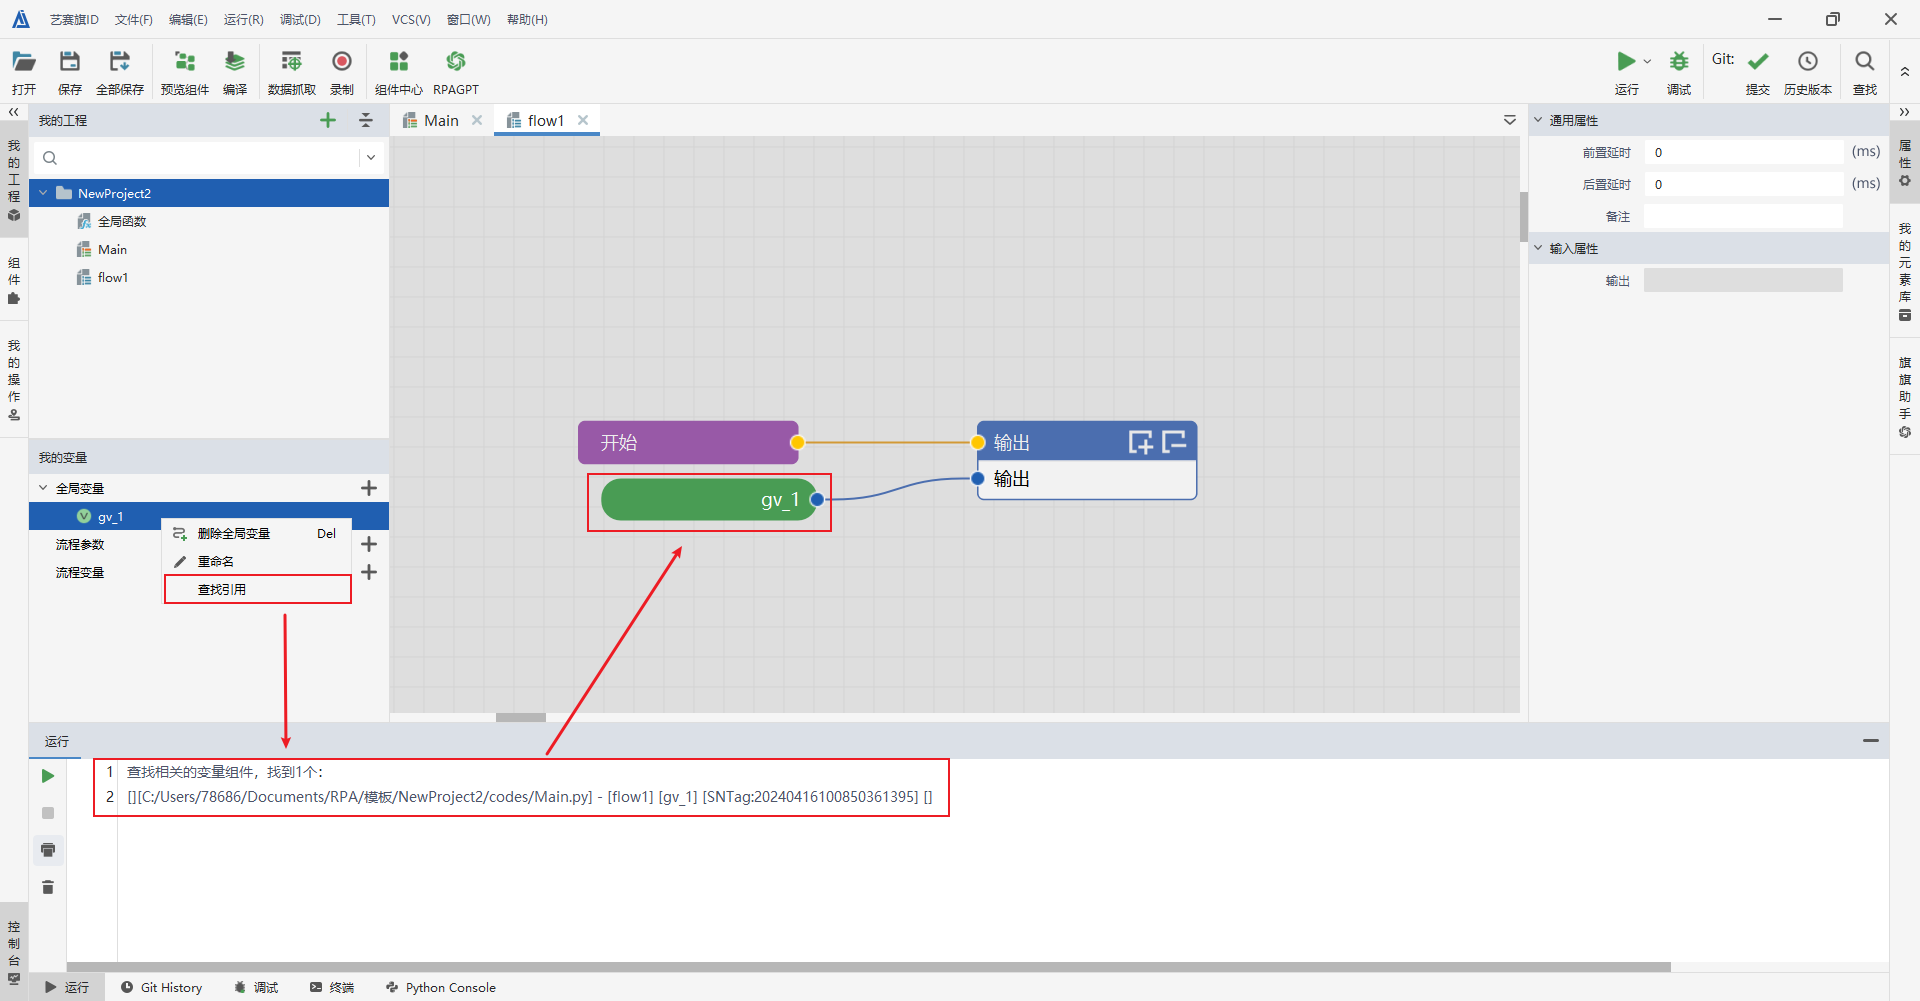1920x1001 pixels.
Task: Open the VCS menu
Action: [411, 20]
